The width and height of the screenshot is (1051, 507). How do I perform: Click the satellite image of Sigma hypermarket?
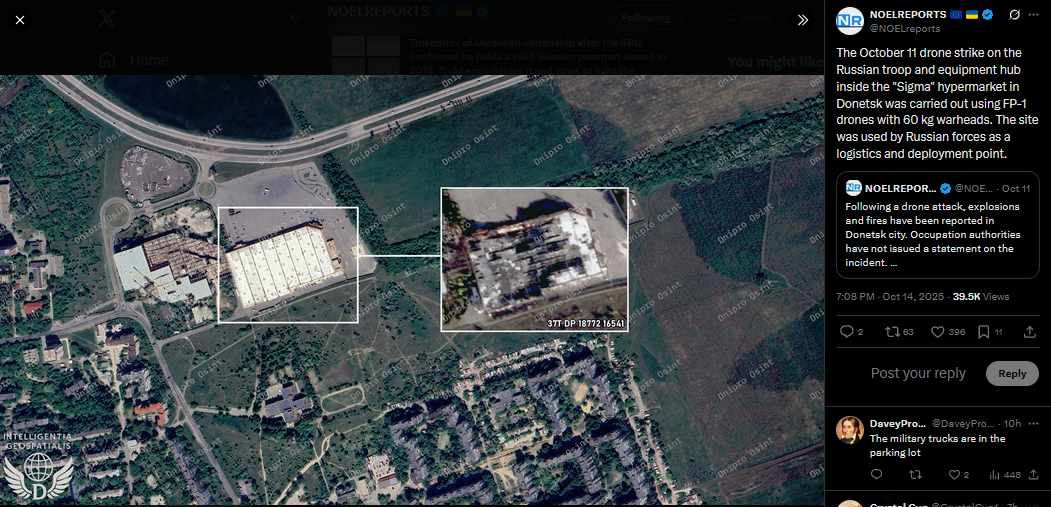[412, 290]
